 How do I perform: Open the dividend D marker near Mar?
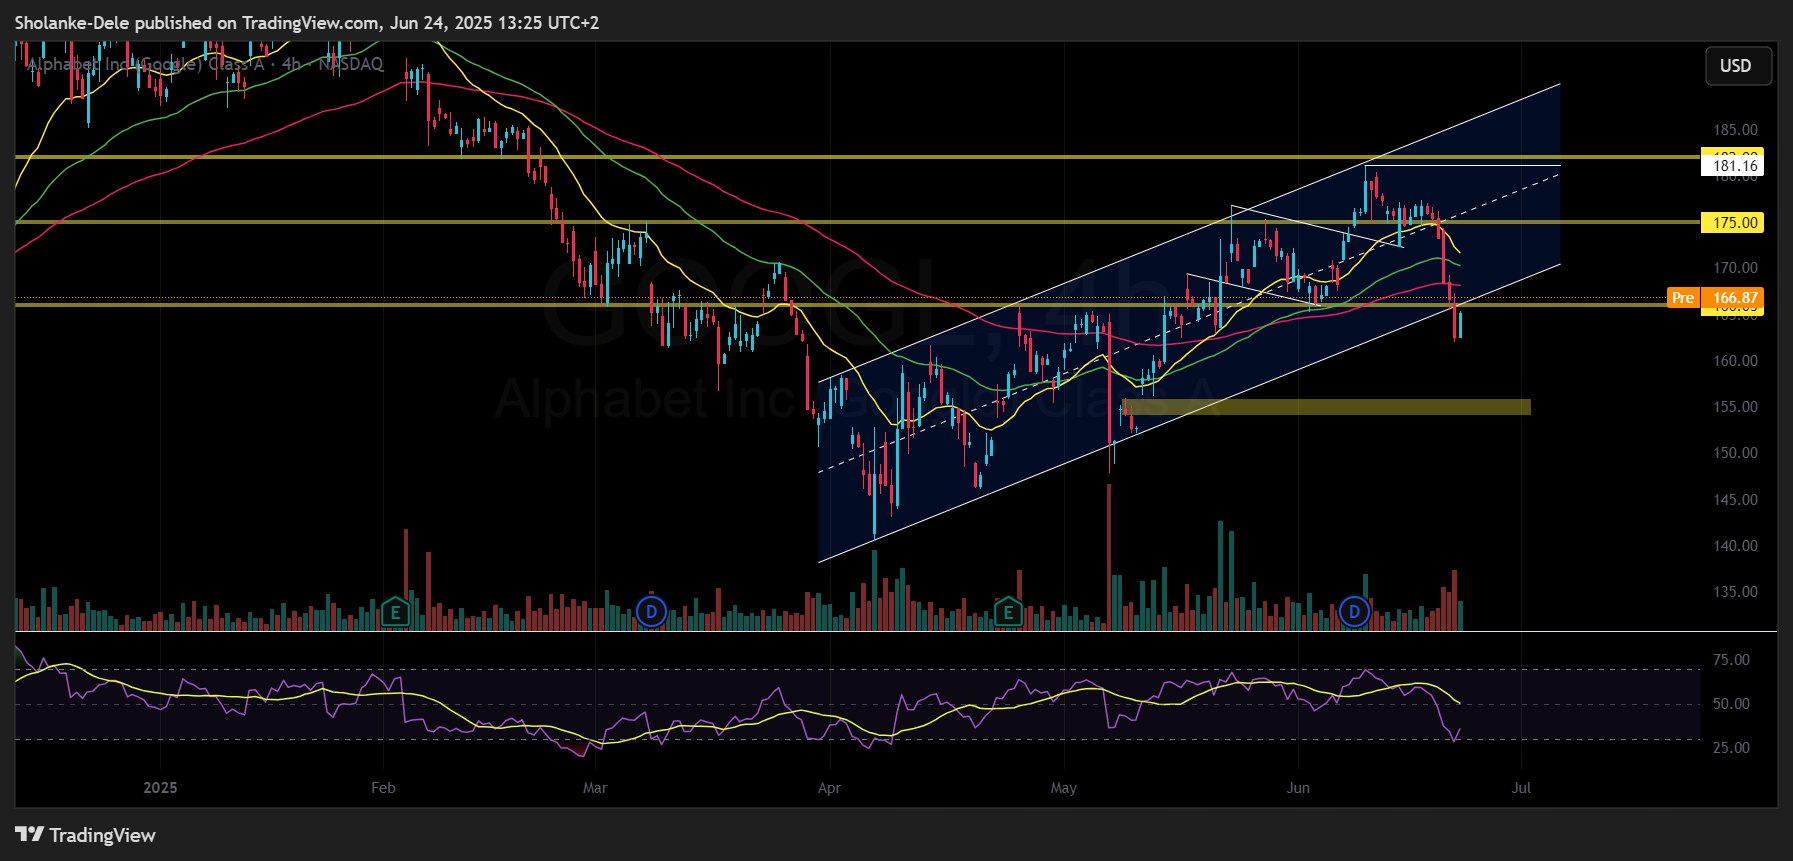coord(651,611)
